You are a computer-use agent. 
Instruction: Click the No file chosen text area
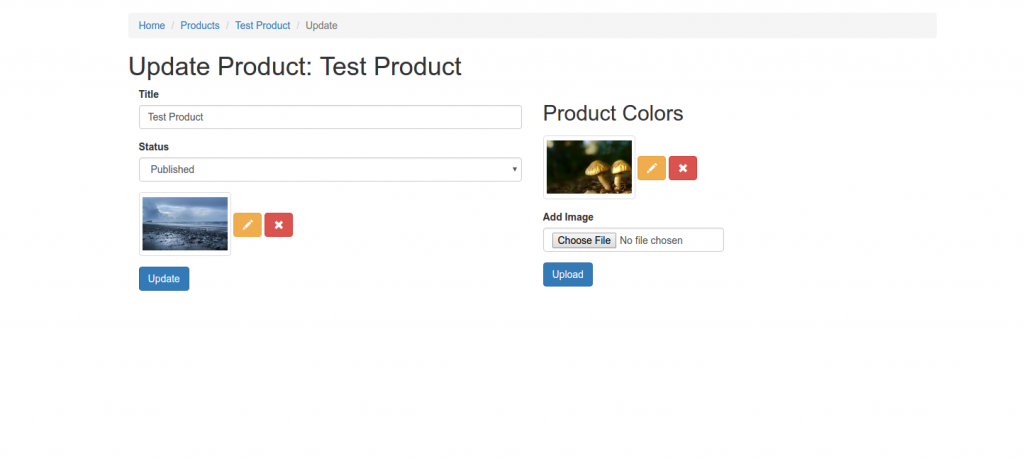tap(651, 240)
